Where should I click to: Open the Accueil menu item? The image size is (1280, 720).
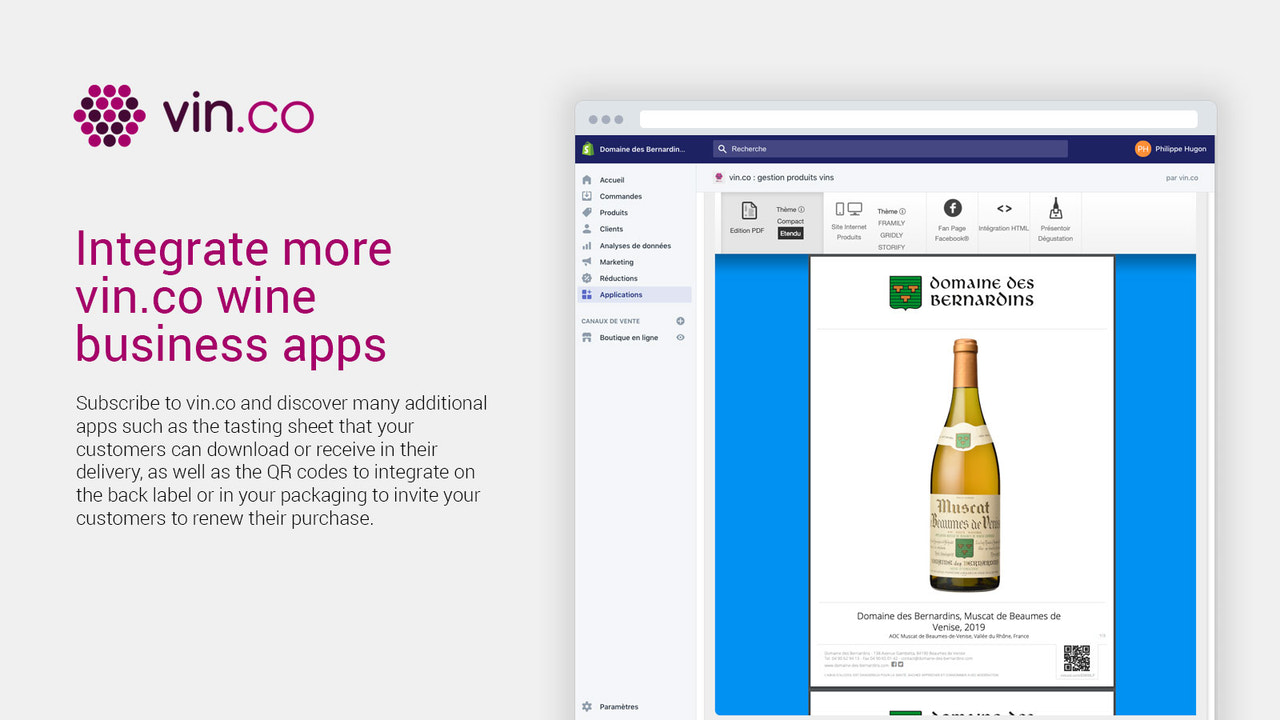click(x=611, y=180)
